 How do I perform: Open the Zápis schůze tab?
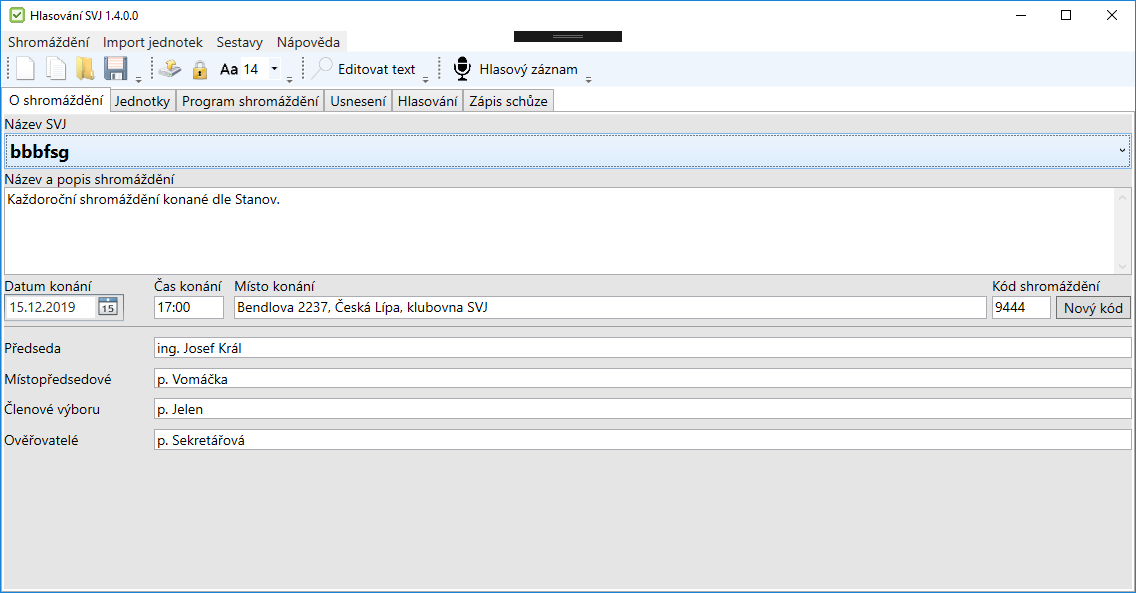[509, 101]
